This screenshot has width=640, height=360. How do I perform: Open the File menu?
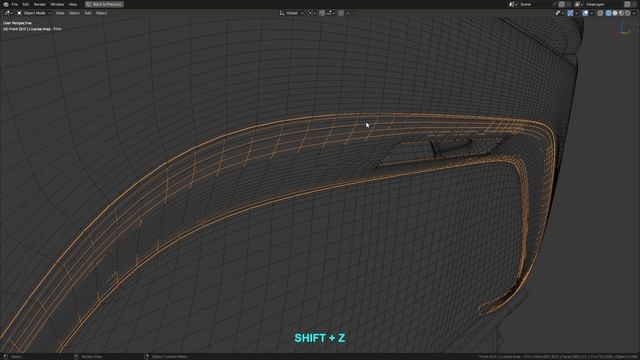click(15, 4)
